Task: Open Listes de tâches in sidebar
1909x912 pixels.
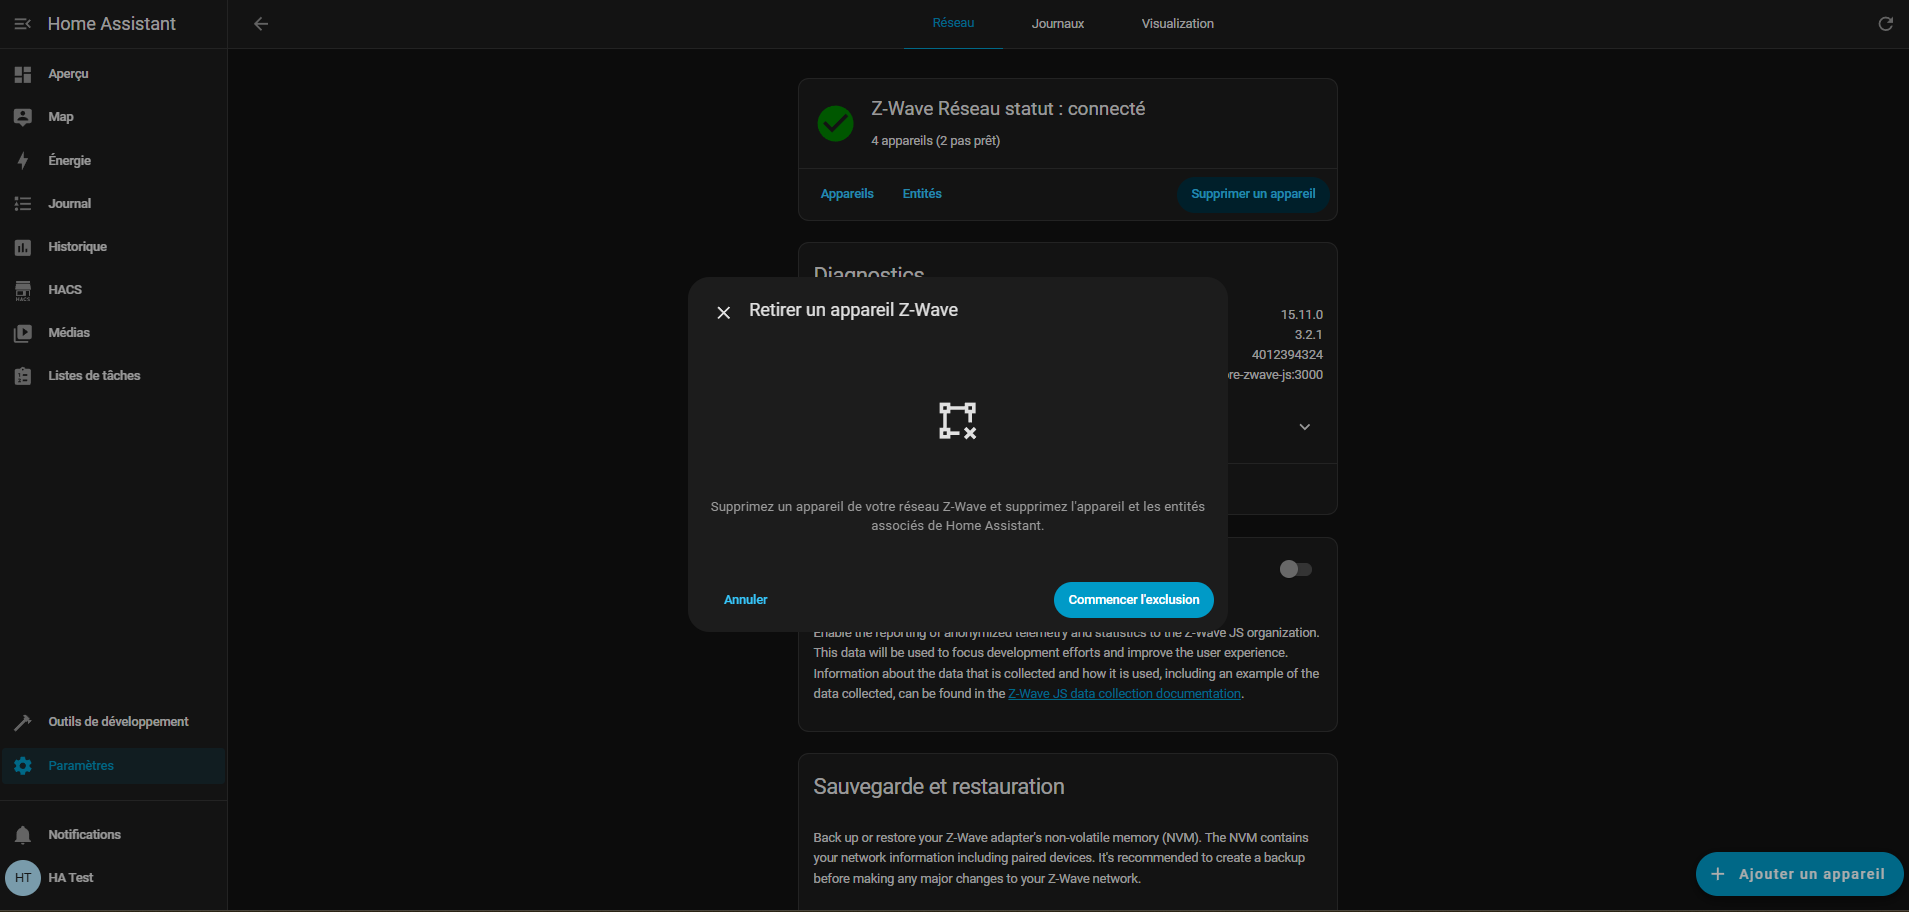Action: coord(94,376)
